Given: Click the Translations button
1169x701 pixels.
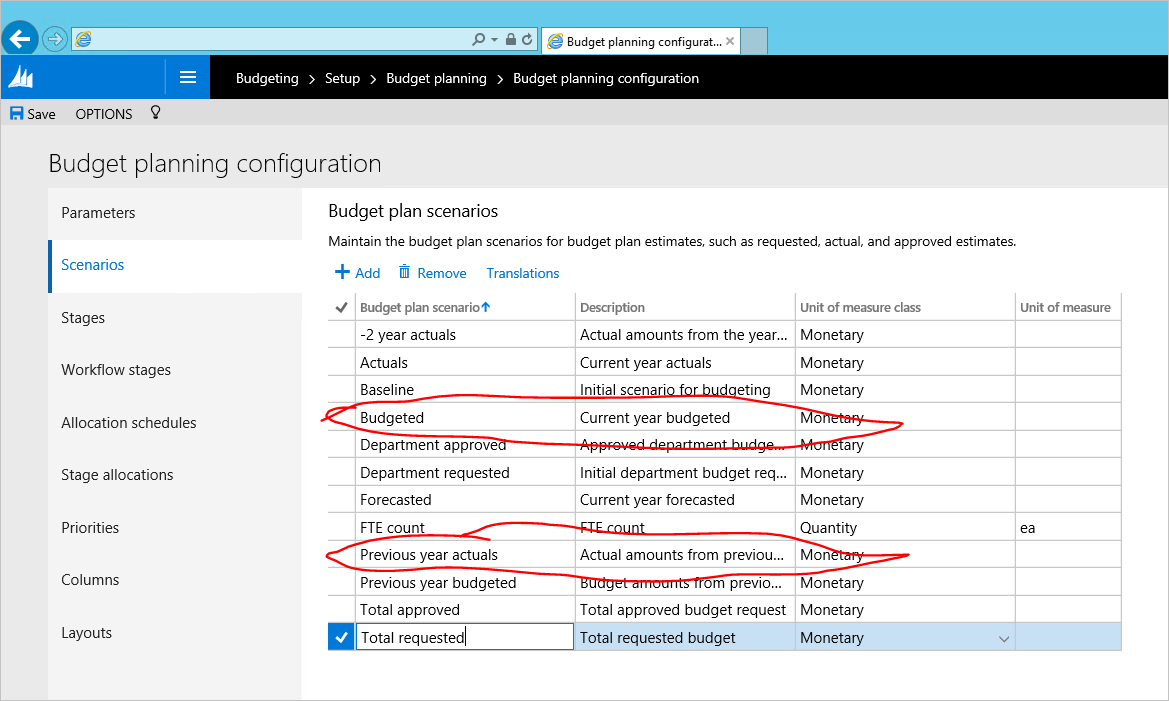Looking at the screenshot, I should click(523, 274).
